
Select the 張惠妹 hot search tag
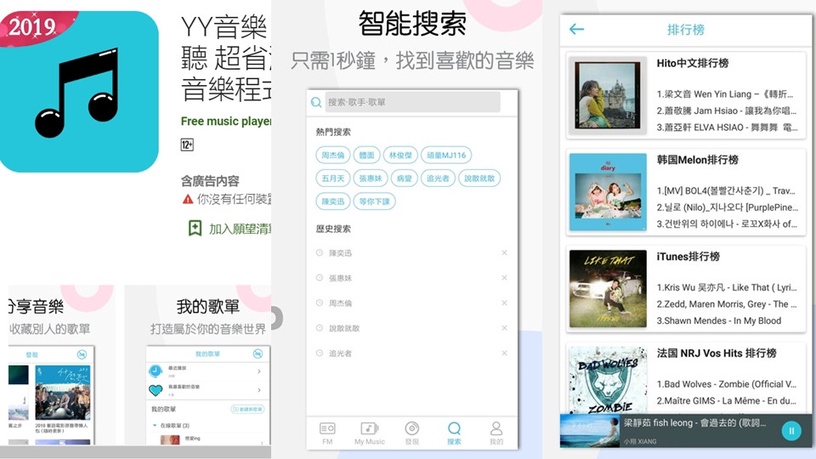pos(370,178)
